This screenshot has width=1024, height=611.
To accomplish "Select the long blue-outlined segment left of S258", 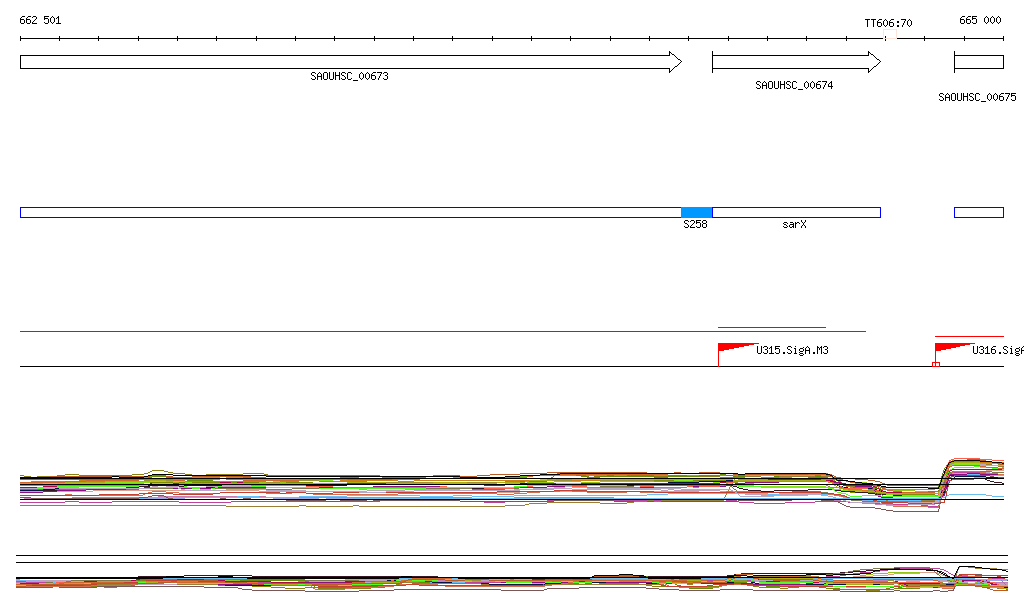I will [x=350, y=212].
